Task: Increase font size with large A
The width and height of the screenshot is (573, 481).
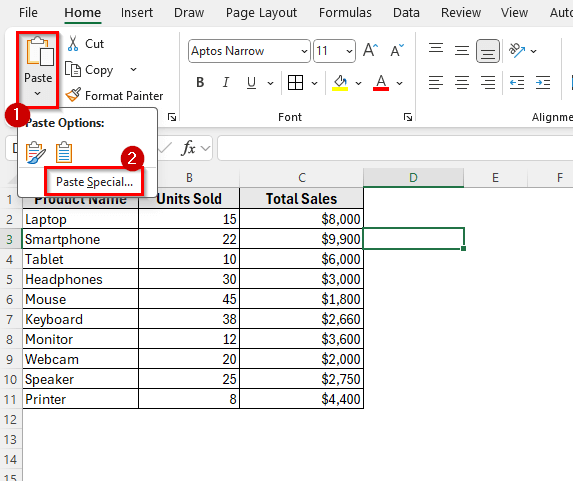Action: coord(370,50)
